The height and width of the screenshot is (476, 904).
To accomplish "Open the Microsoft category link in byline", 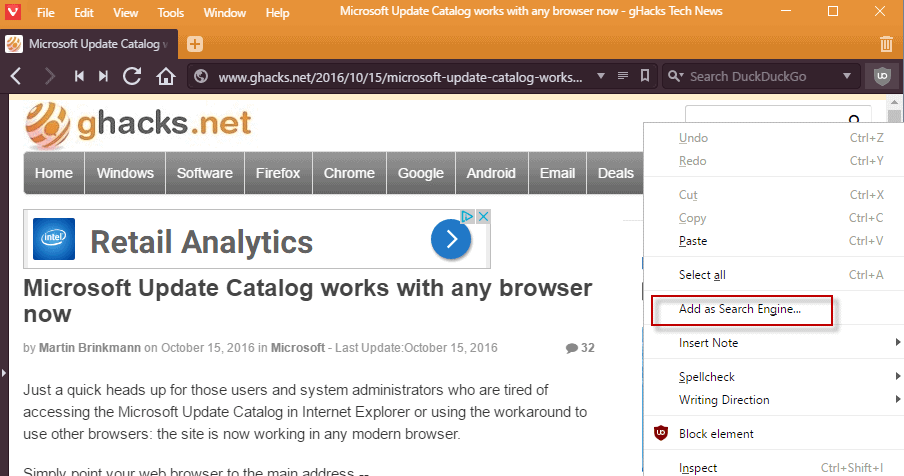I will (x=298, y=347).
